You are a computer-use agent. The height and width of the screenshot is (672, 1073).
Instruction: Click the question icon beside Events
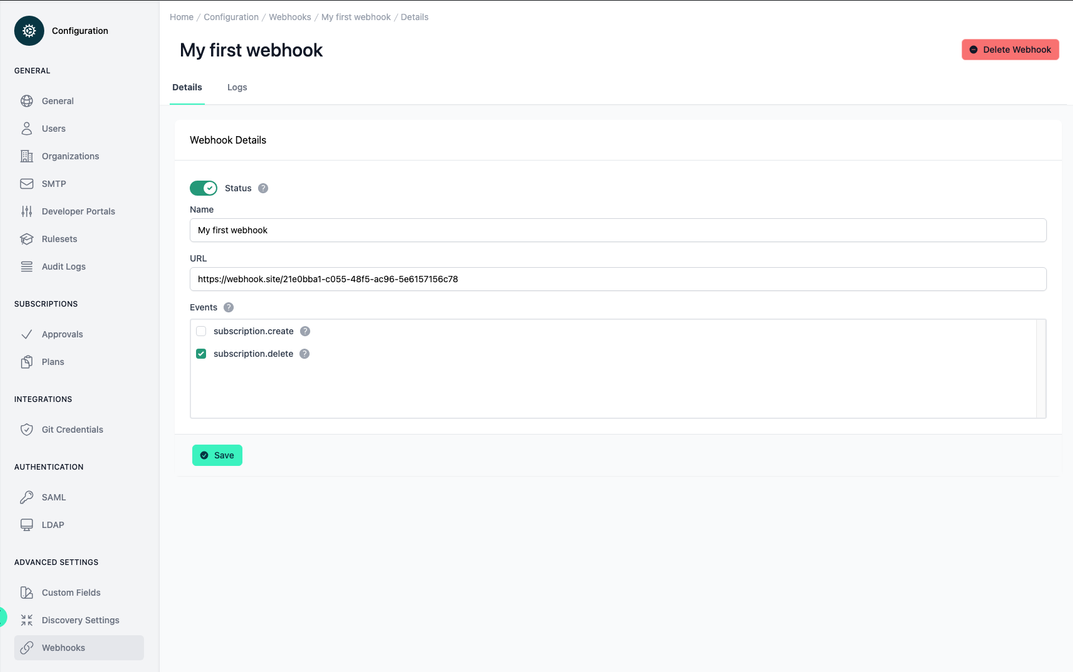coord(228,307)
